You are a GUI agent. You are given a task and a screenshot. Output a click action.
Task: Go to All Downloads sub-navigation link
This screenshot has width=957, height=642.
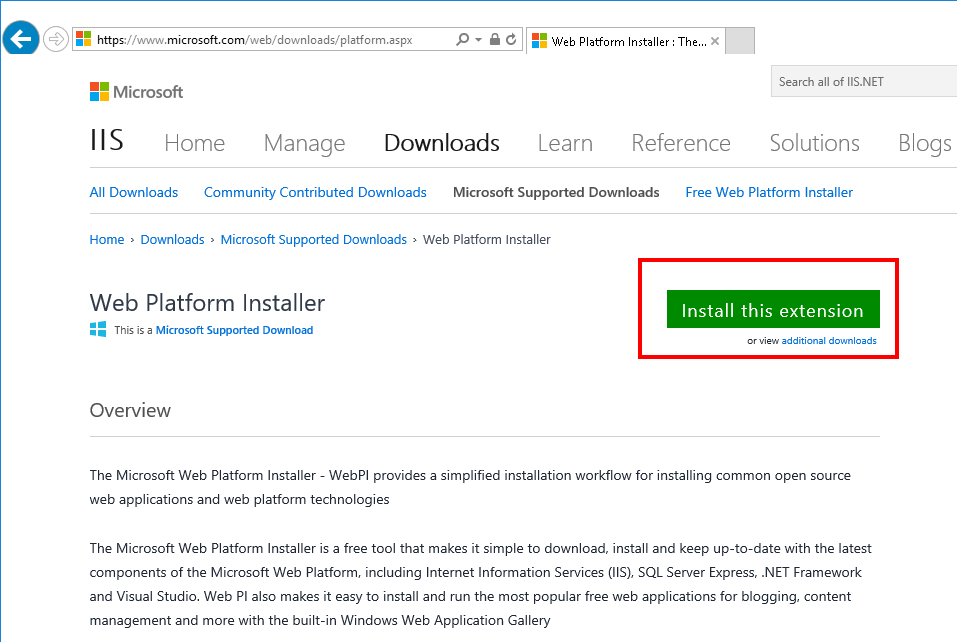tap(134, 192)
